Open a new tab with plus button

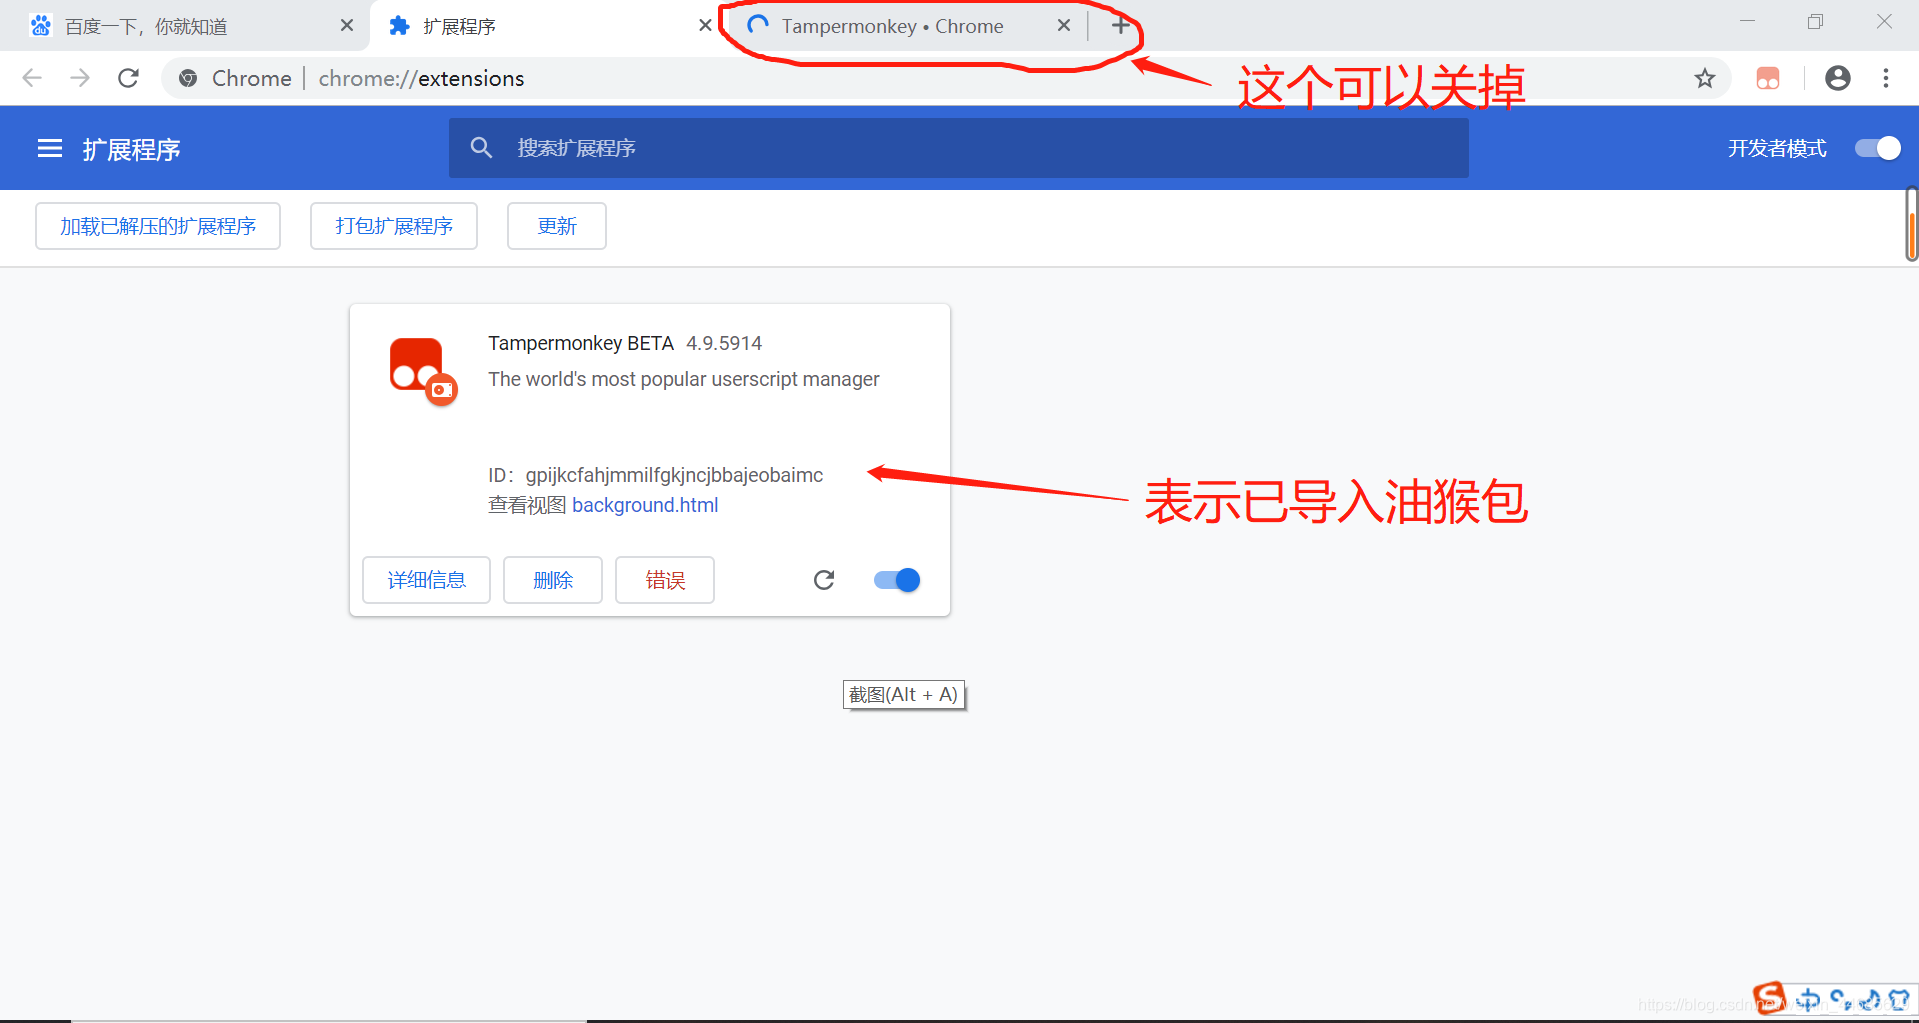point(1121,25)
